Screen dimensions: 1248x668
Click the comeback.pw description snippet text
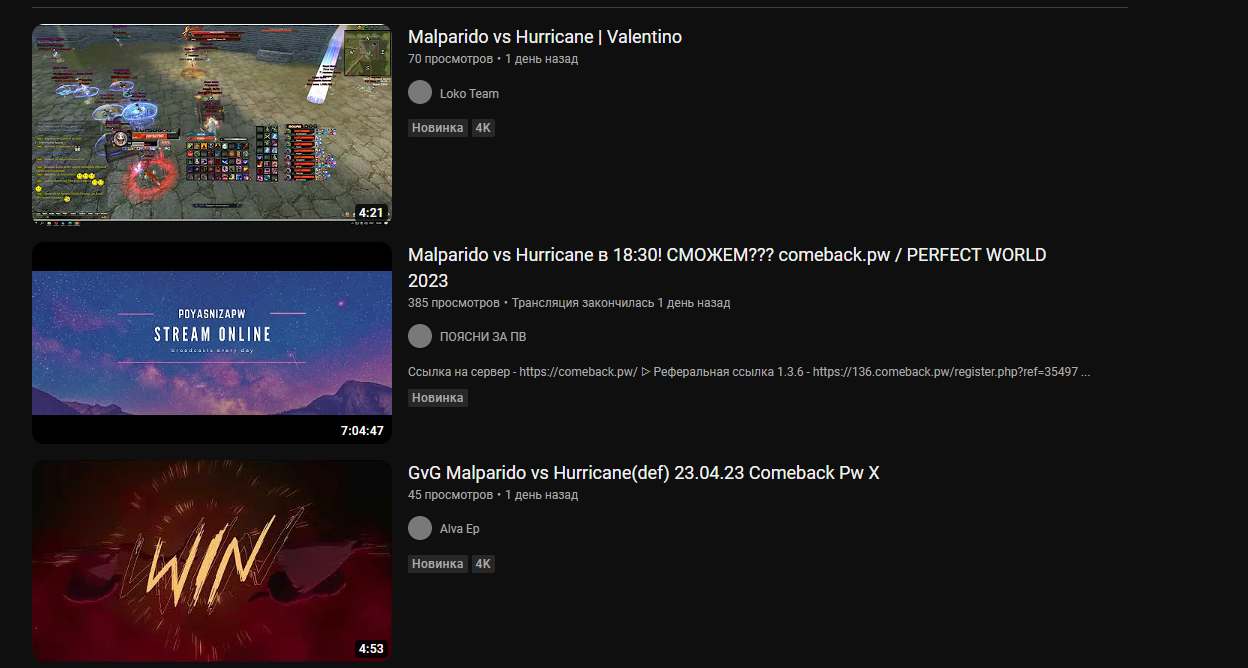(749, 372)
